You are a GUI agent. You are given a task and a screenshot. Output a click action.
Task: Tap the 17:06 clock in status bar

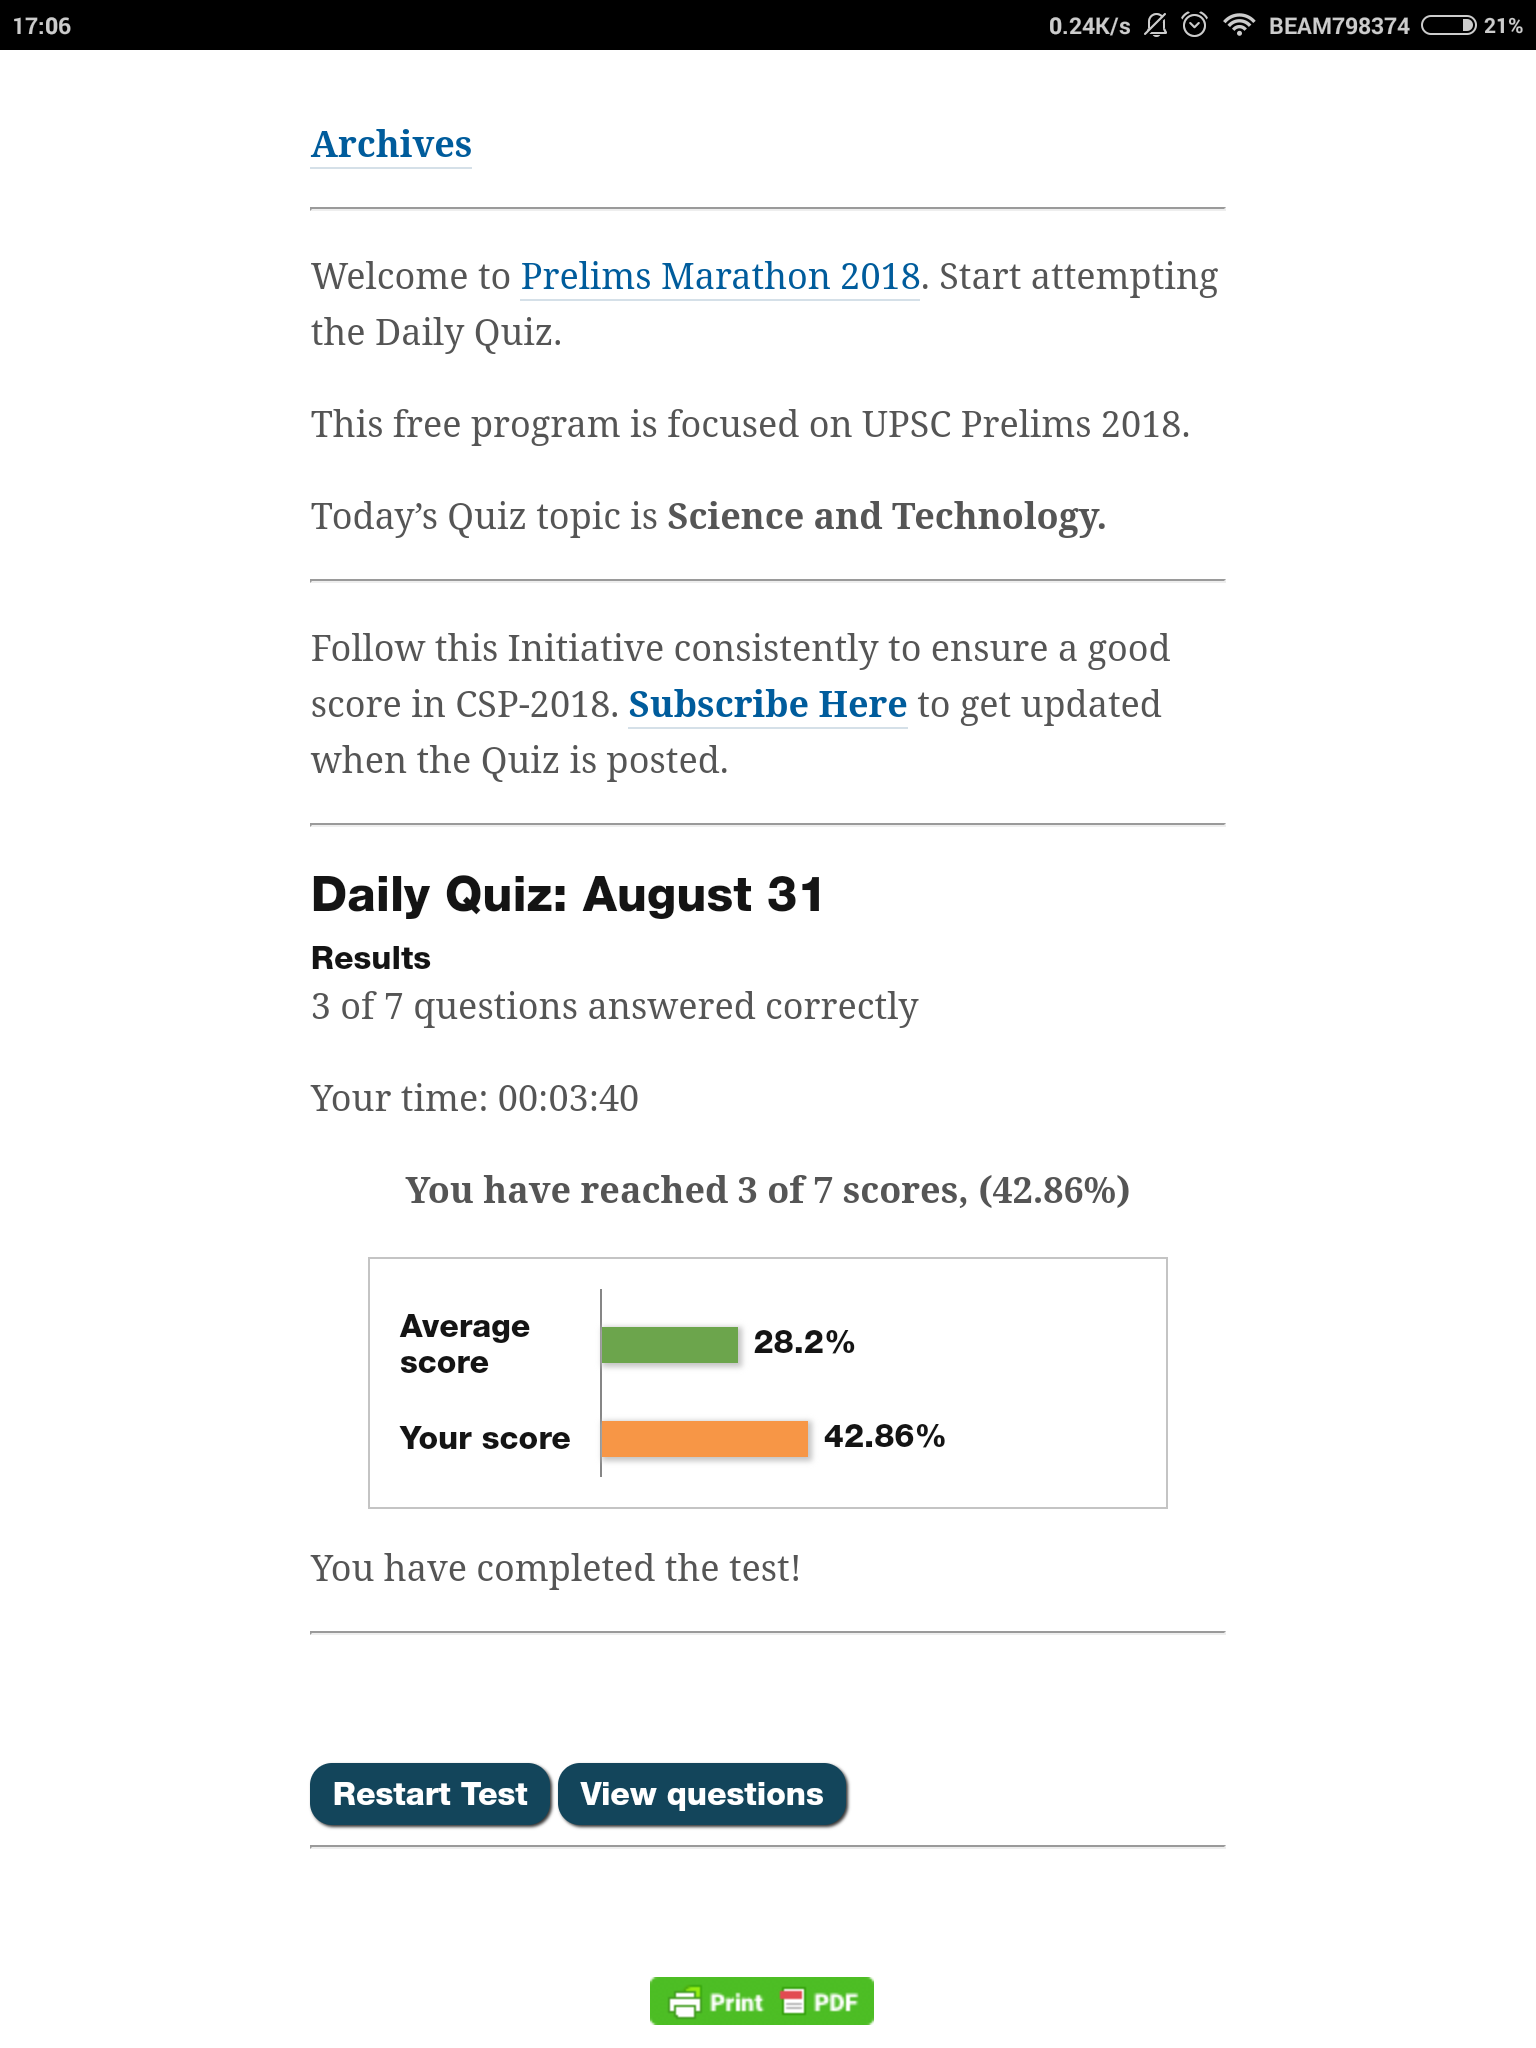tap(42, 26)
